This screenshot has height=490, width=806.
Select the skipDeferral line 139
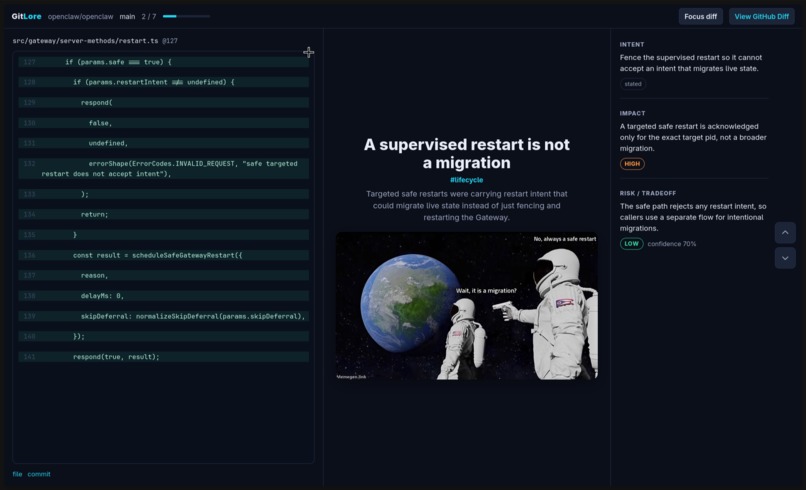click(x=163, y=316)
